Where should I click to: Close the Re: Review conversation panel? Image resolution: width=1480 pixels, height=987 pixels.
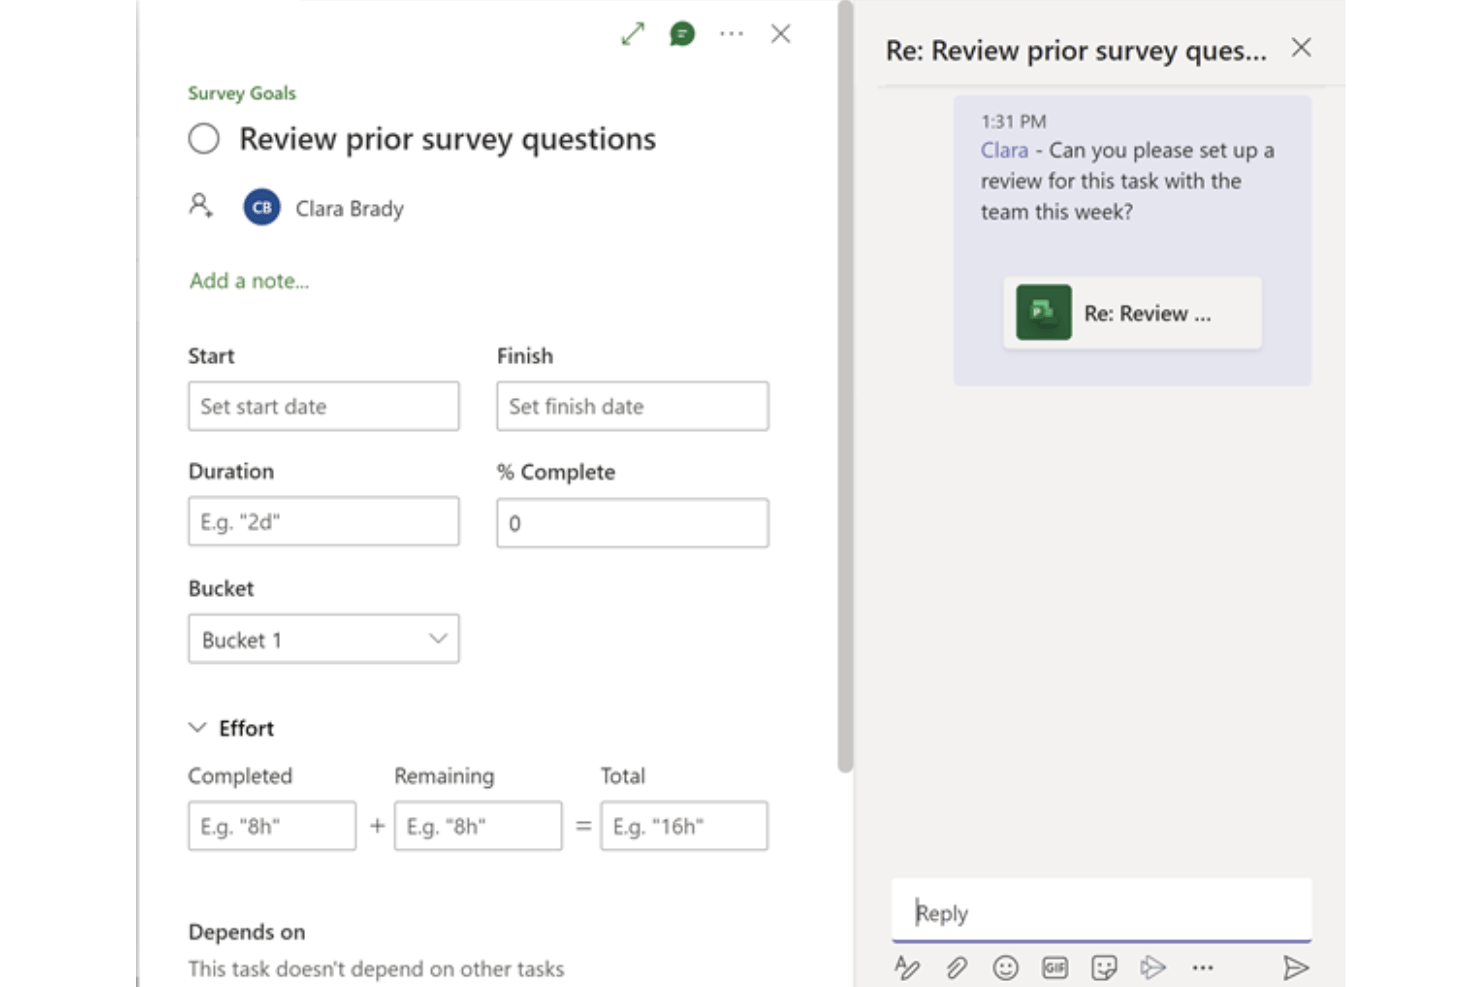click(x=1301, y=47)
